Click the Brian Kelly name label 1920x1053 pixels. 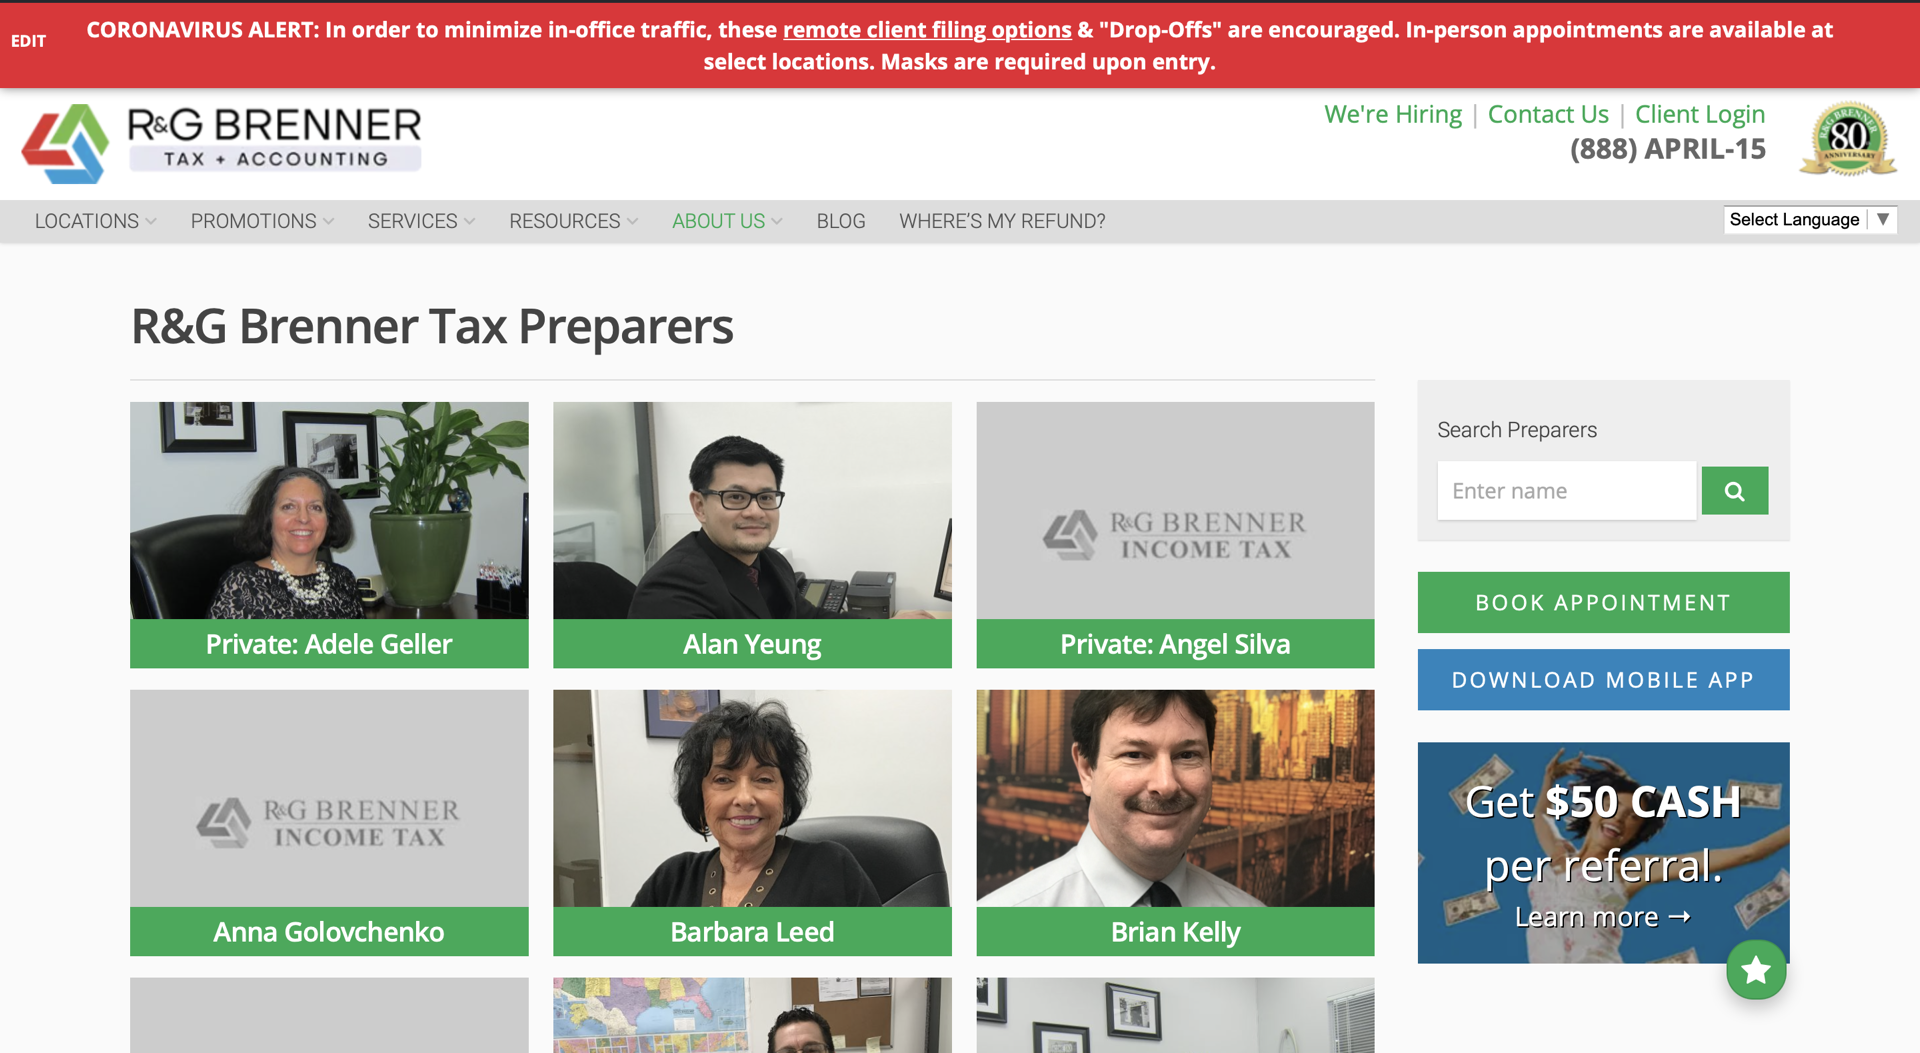coord(1175,932)
